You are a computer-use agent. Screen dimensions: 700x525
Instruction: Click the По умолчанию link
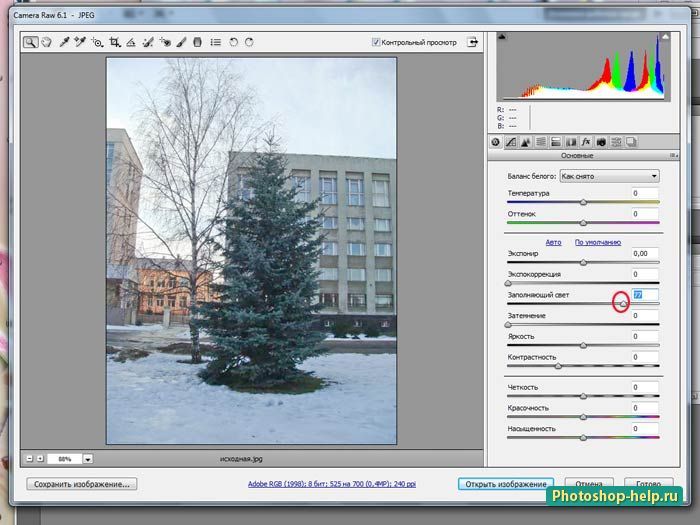point(598,242)
